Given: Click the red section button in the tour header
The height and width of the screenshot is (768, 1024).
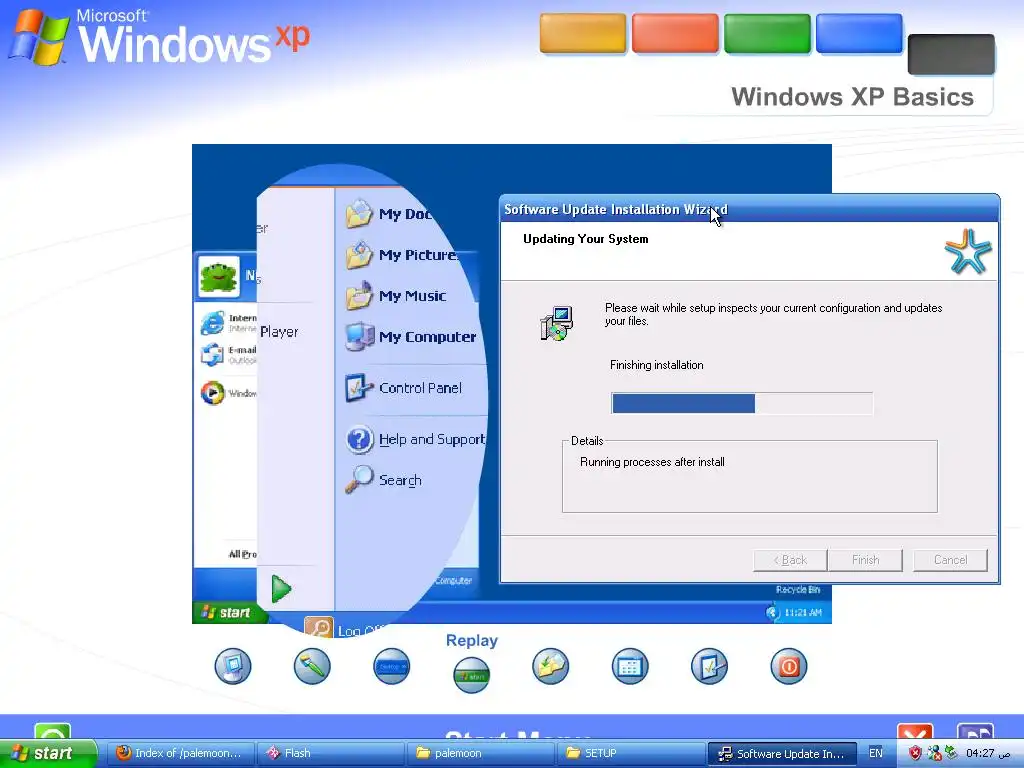Looking at the screenshot, I should tap(675, 33).
